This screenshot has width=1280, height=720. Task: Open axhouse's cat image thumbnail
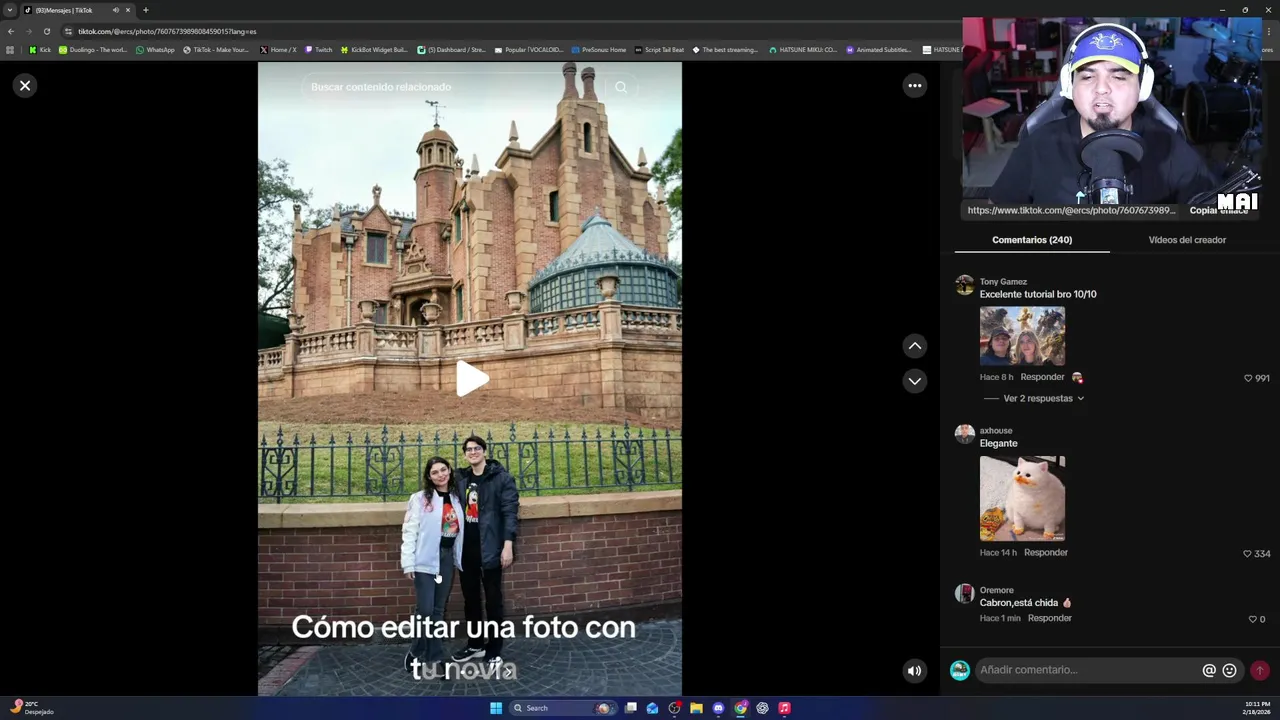point(1022,498)
